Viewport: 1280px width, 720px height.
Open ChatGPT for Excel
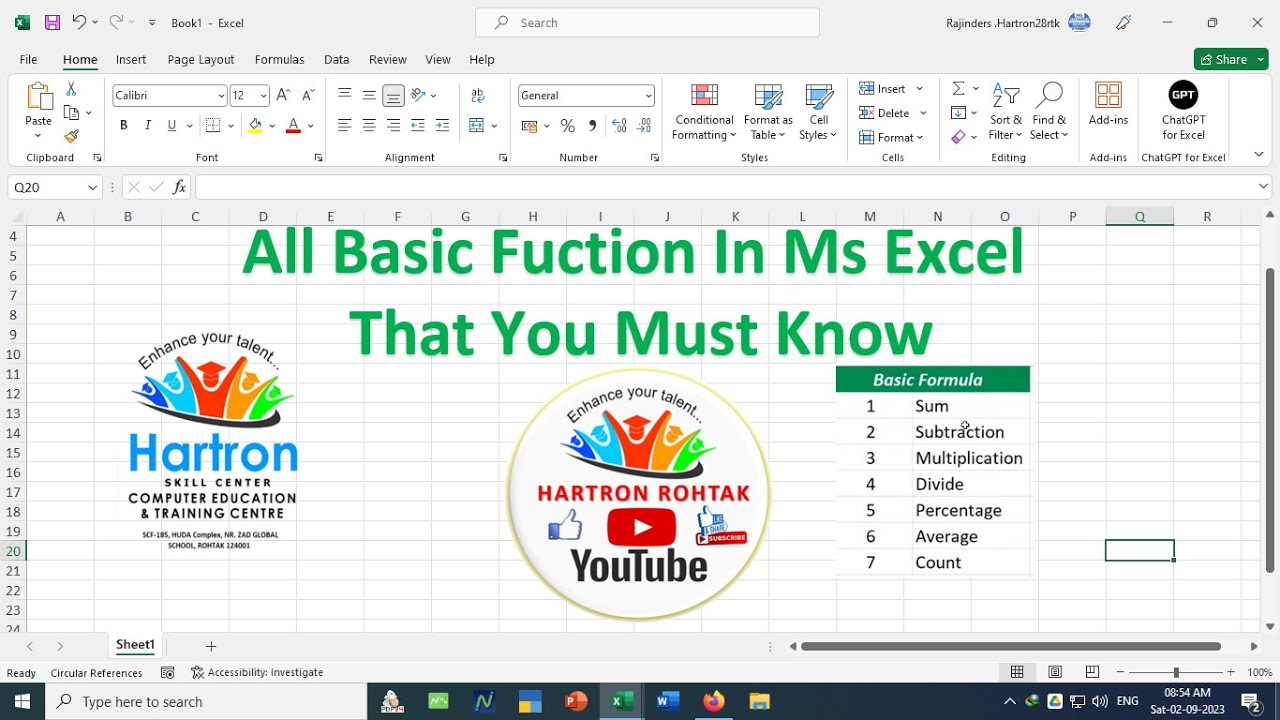(1183, 111)
